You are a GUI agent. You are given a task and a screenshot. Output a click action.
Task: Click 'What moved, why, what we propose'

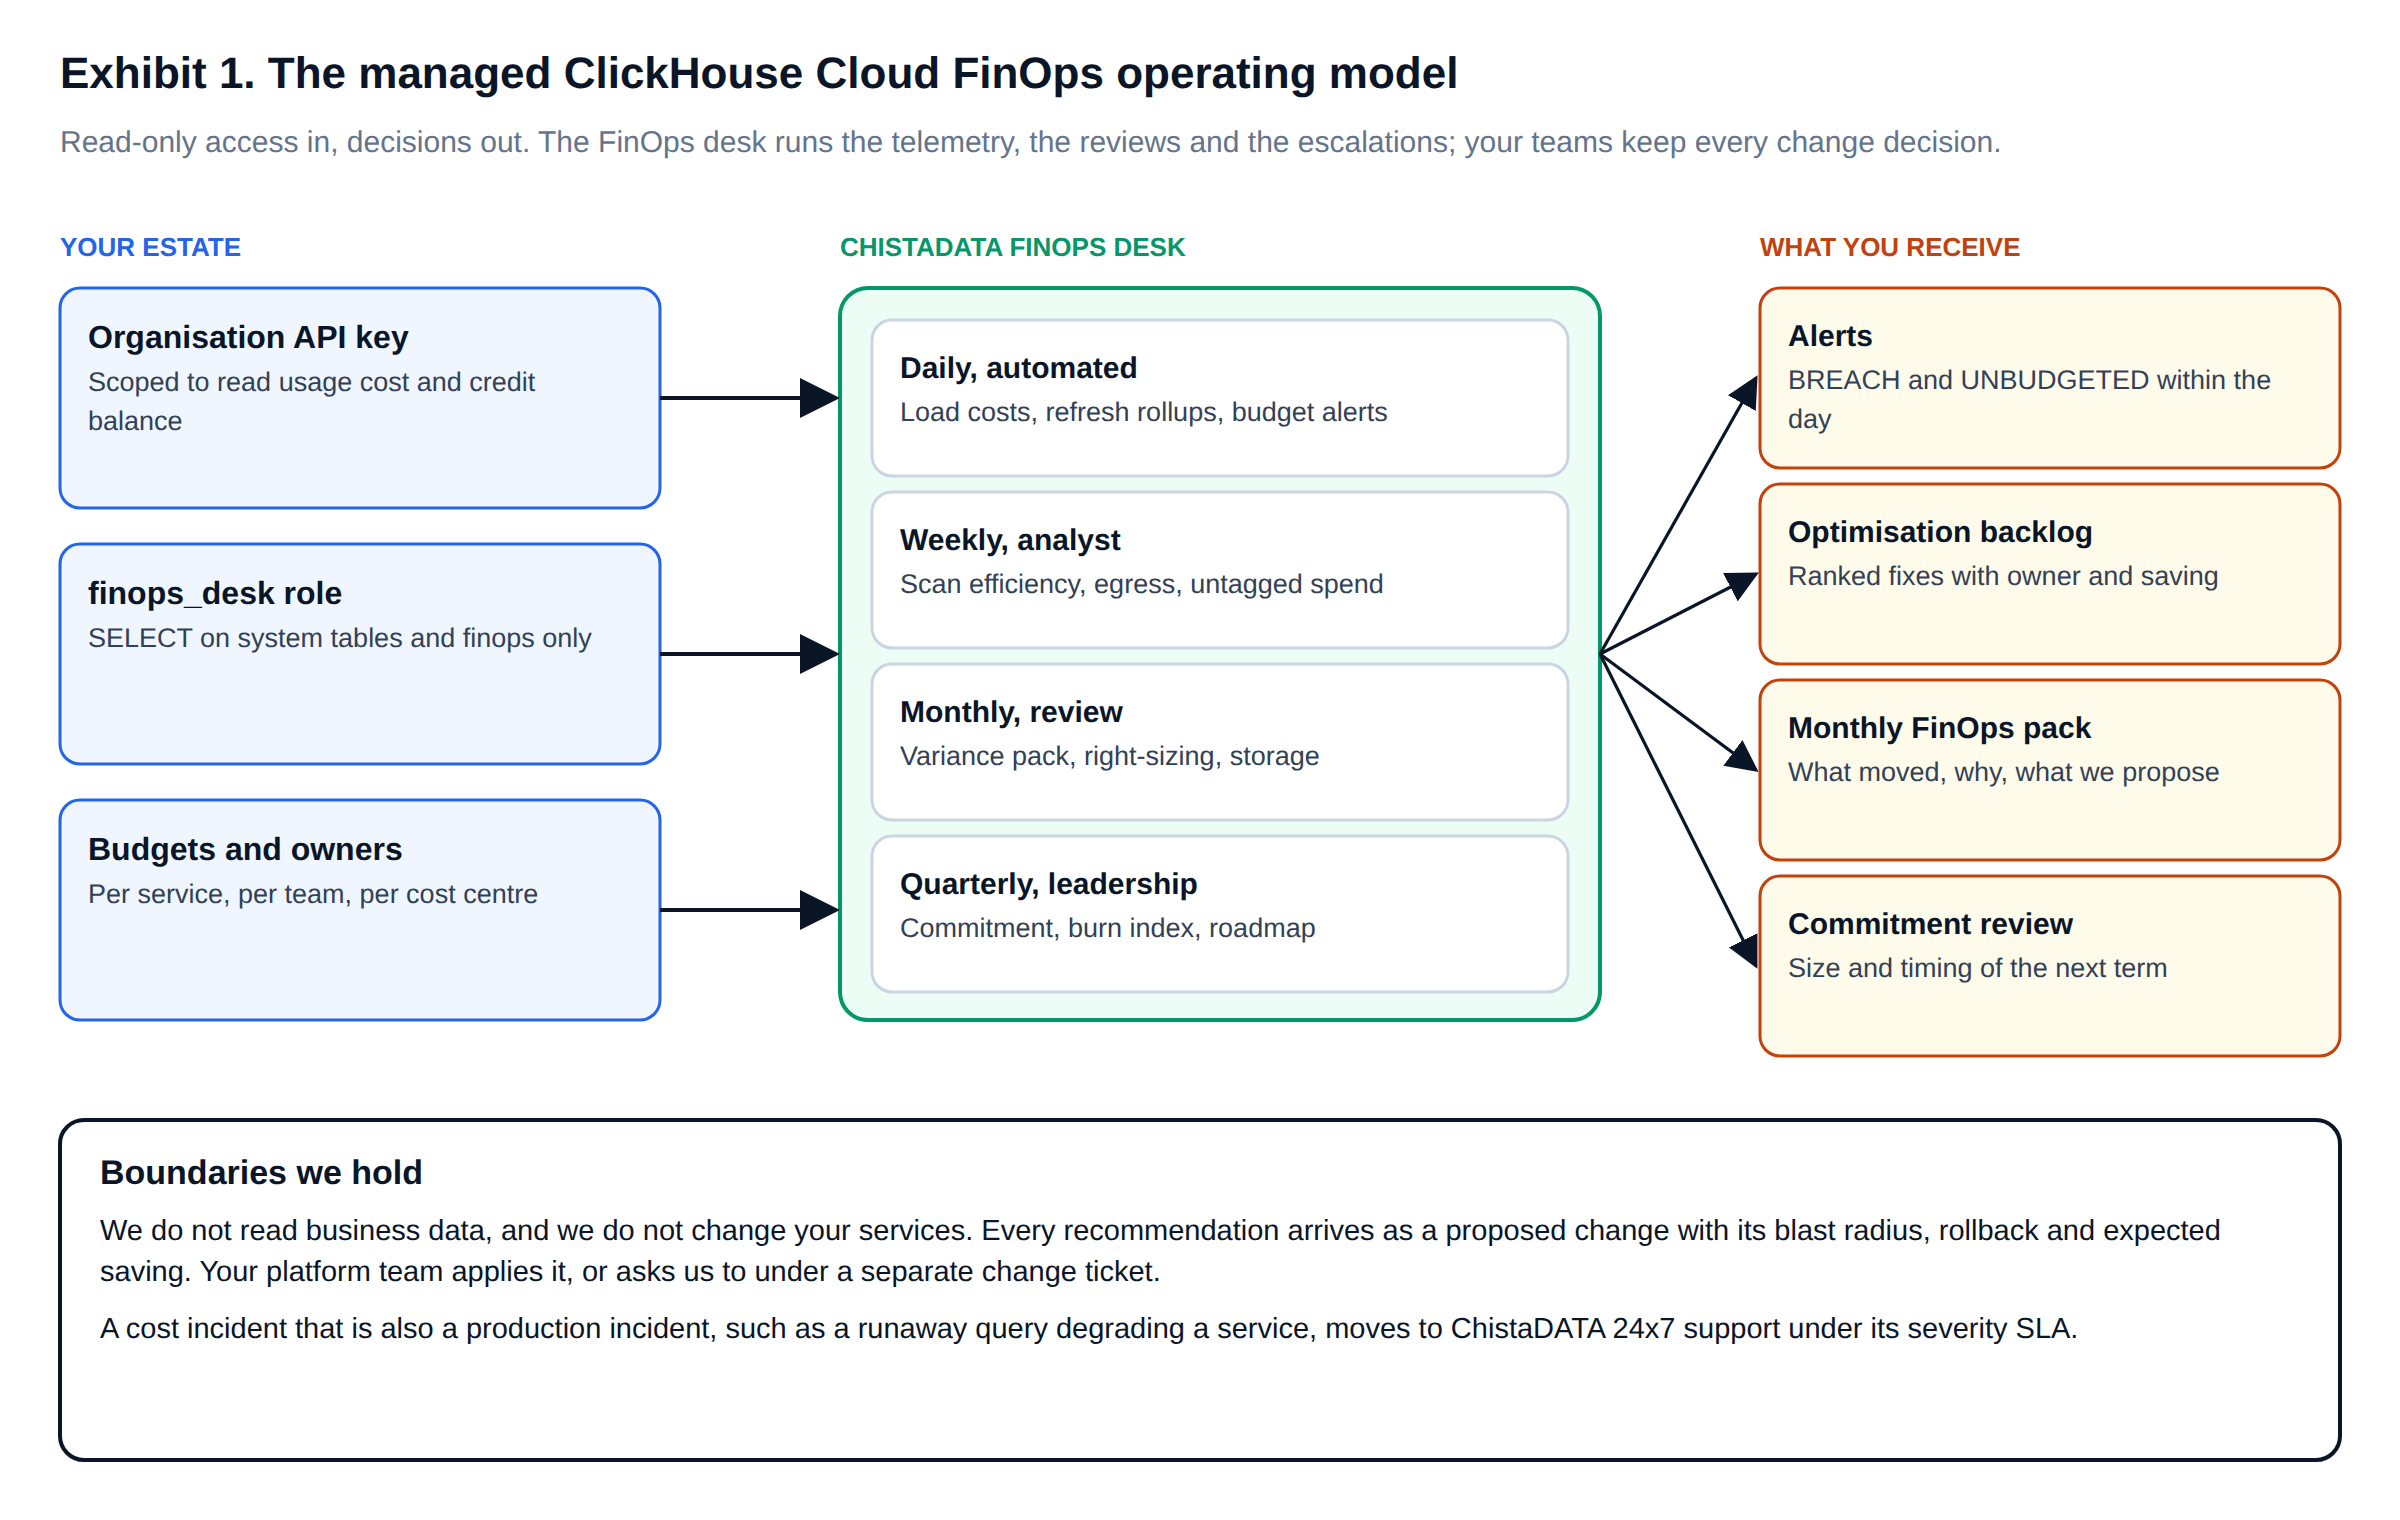(2003, 772)
